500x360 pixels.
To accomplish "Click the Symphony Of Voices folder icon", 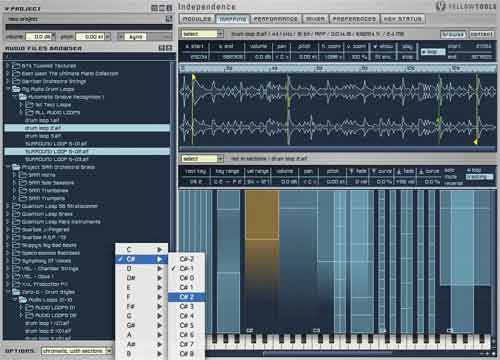I will click(16, 261).
